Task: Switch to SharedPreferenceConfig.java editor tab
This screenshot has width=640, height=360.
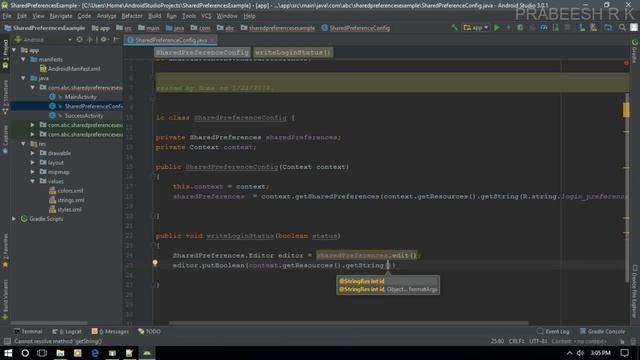Action: 170,40
